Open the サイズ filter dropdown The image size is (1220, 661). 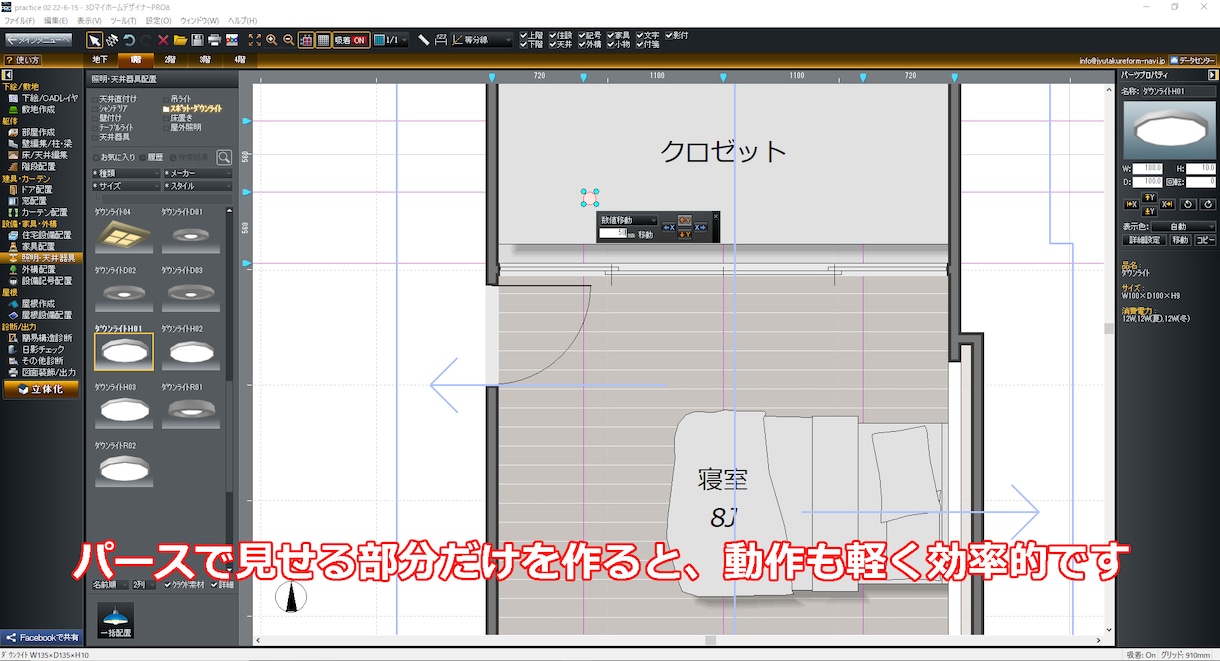pos(125,186)
